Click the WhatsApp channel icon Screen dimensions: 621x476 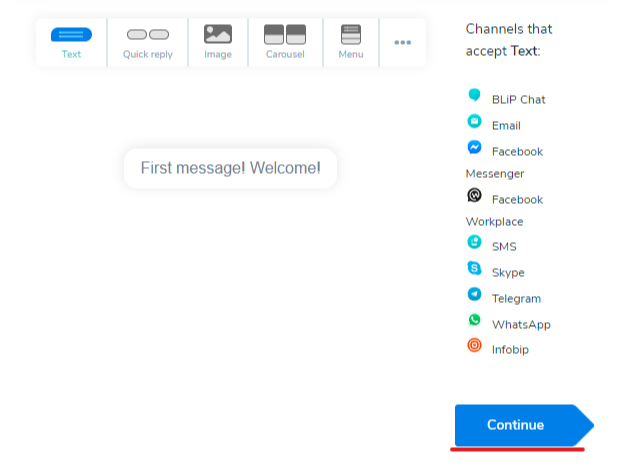[474, 320]
